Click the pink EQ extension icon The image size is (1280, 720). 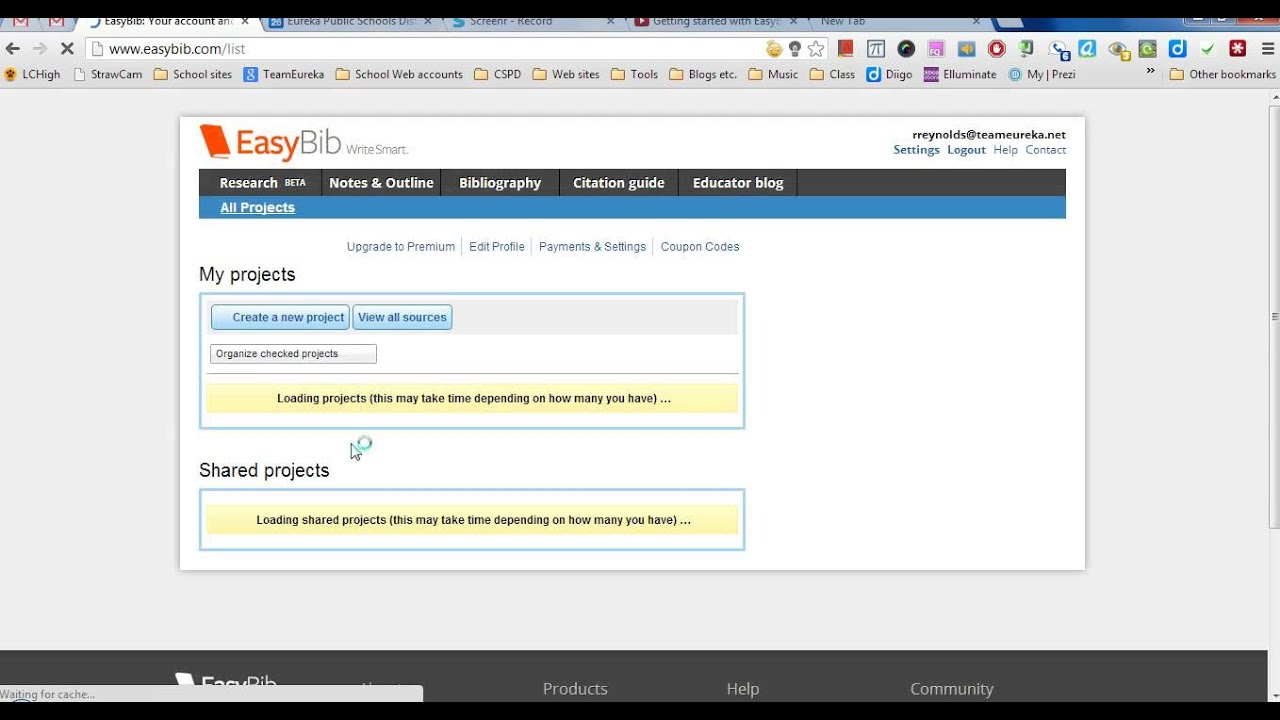coord(936,48)
